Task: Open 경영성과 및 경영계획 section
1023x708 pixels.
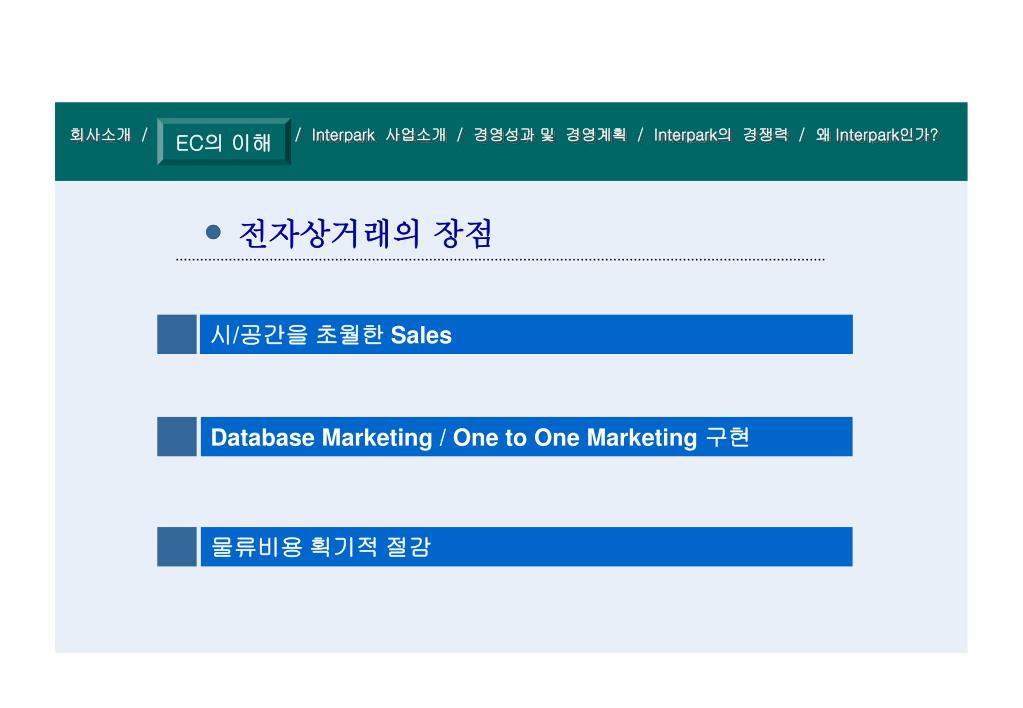Action: (x=549, y=134)
